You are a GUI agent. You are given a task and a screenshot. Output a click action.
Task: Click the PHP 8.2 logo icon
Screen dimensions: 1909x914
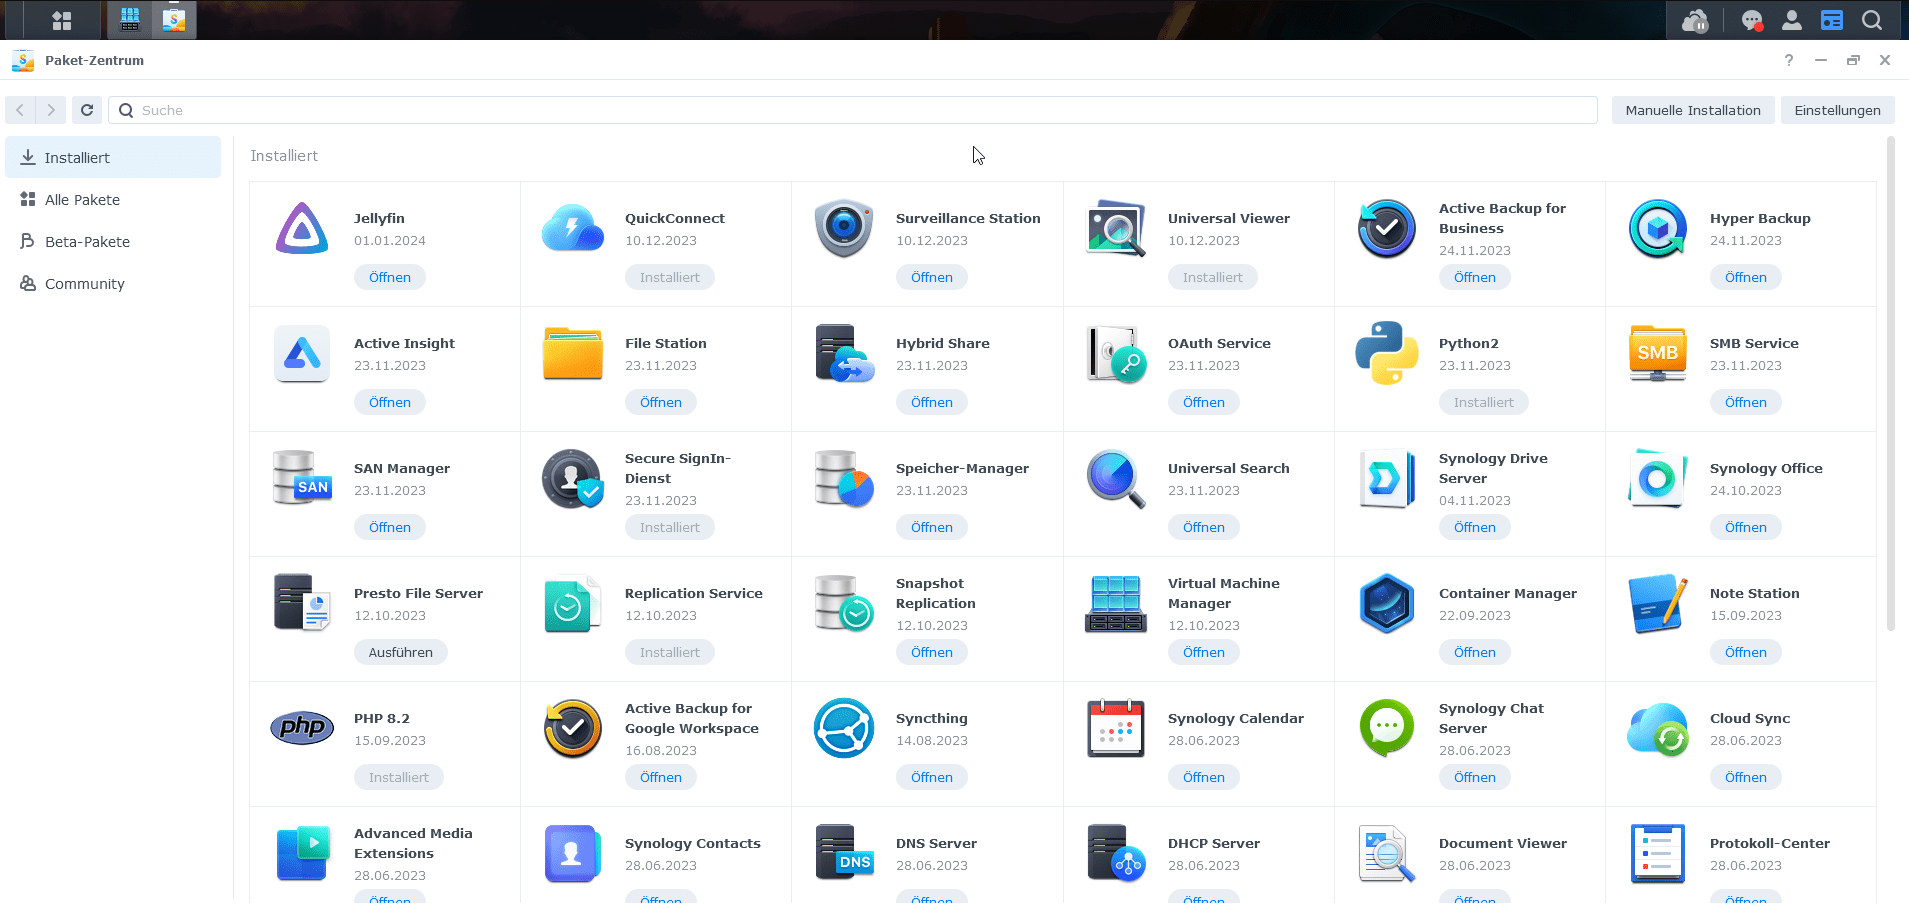(x=302, y=727)
